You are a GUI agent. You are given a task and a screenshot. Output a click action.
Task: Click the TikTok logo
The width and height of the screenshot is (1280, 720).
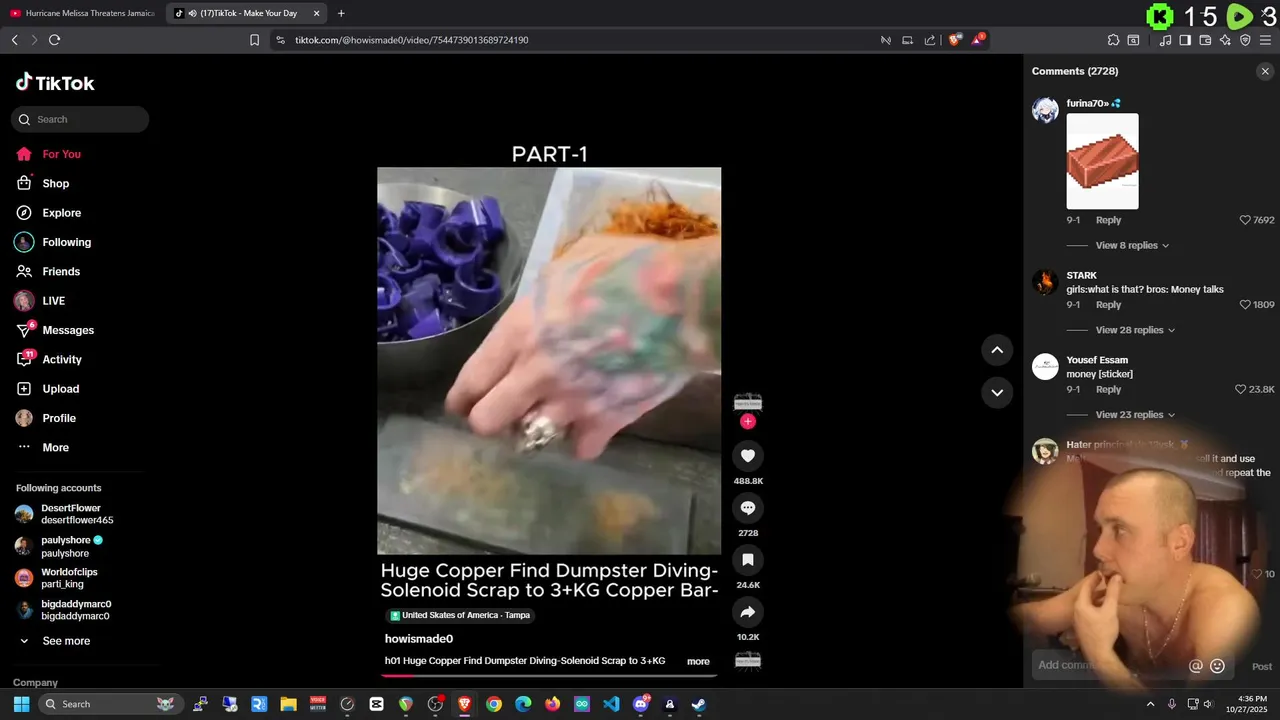click(x=55, y=83)
